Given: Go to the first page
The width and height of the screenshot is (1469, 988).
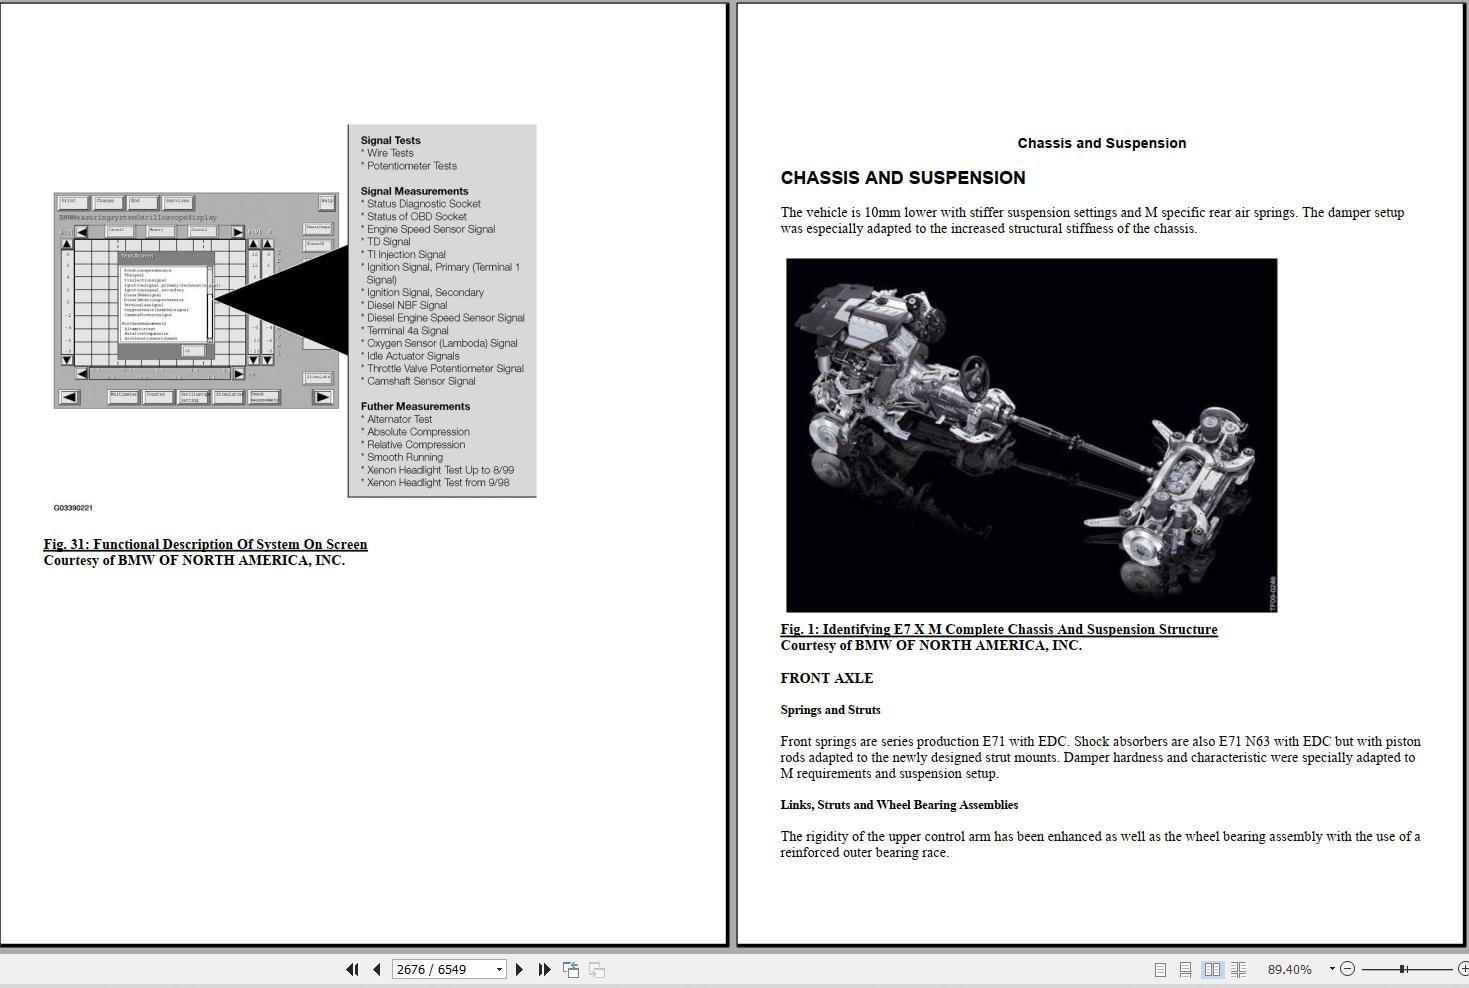Looking at the screenshot, I should pyautogui.click(x=352, y=969).
